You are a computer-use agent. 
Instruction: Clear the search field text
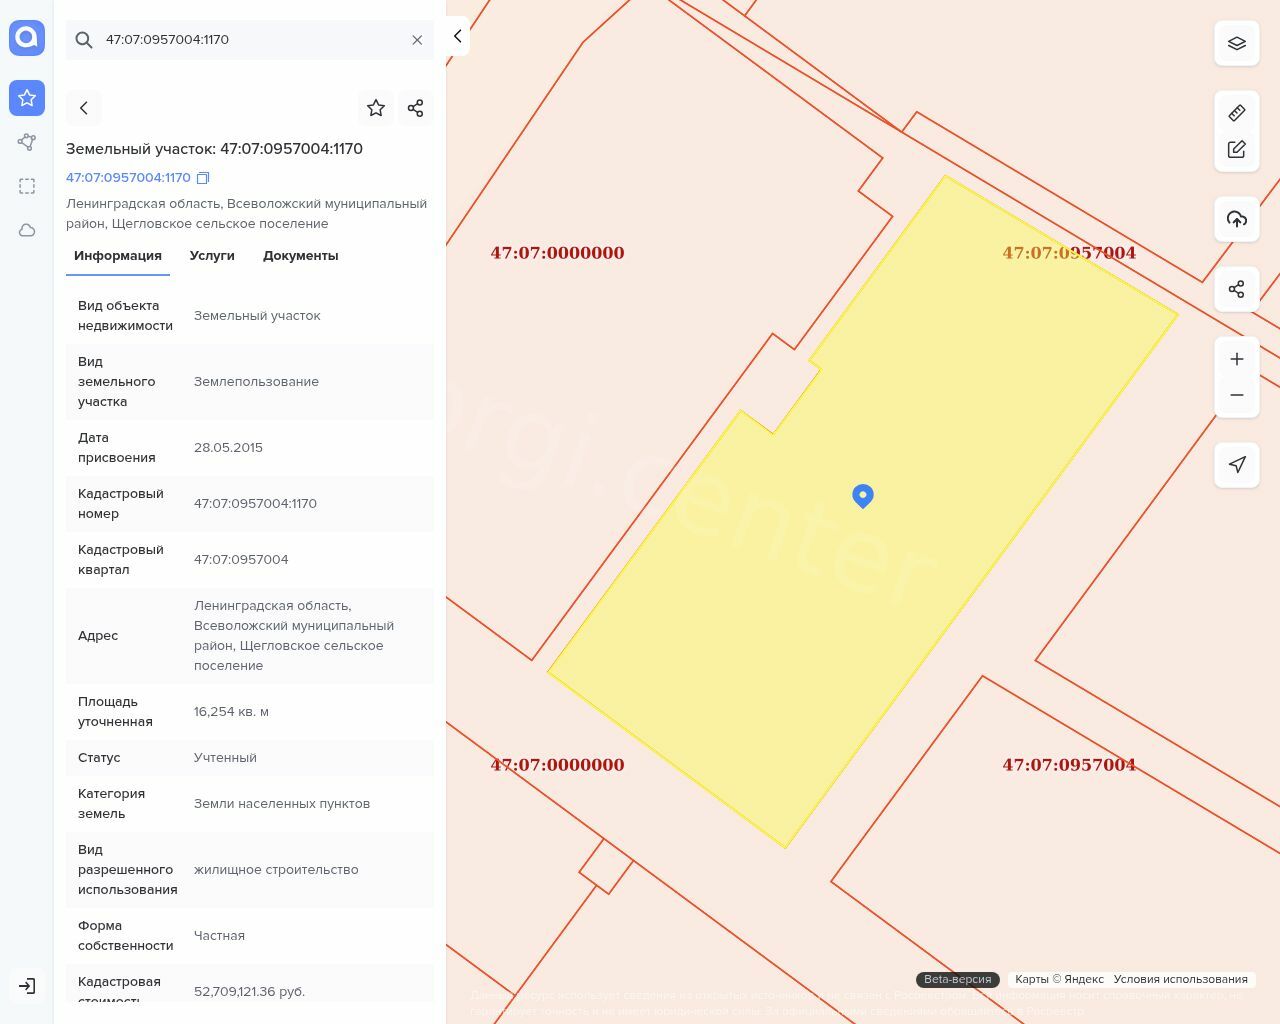[417, 40]
